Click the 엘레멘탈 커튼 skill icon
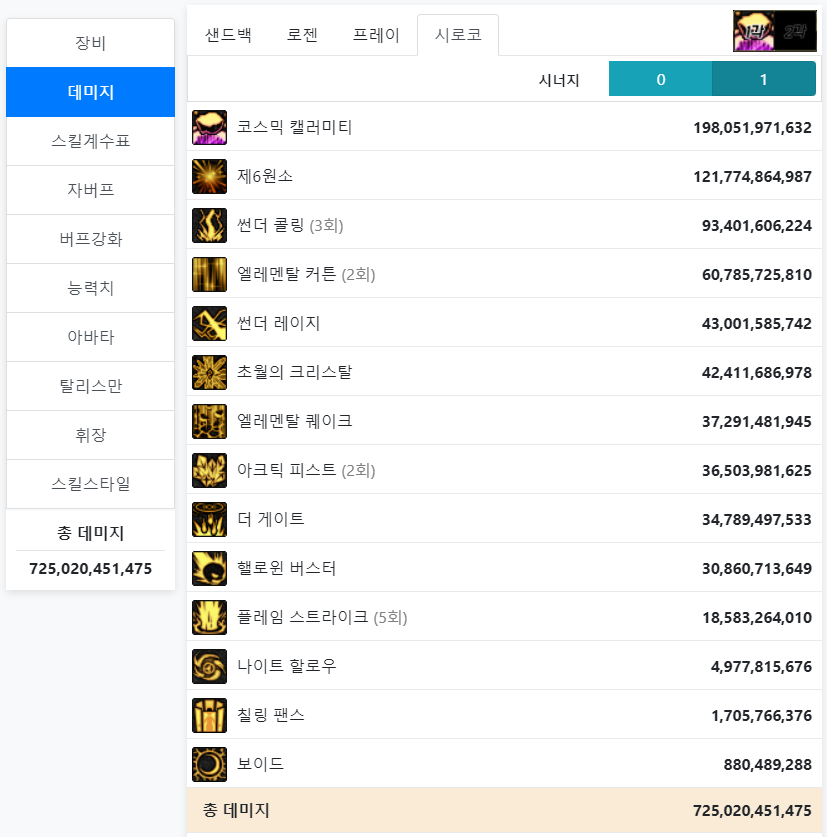 click(209, 274)
